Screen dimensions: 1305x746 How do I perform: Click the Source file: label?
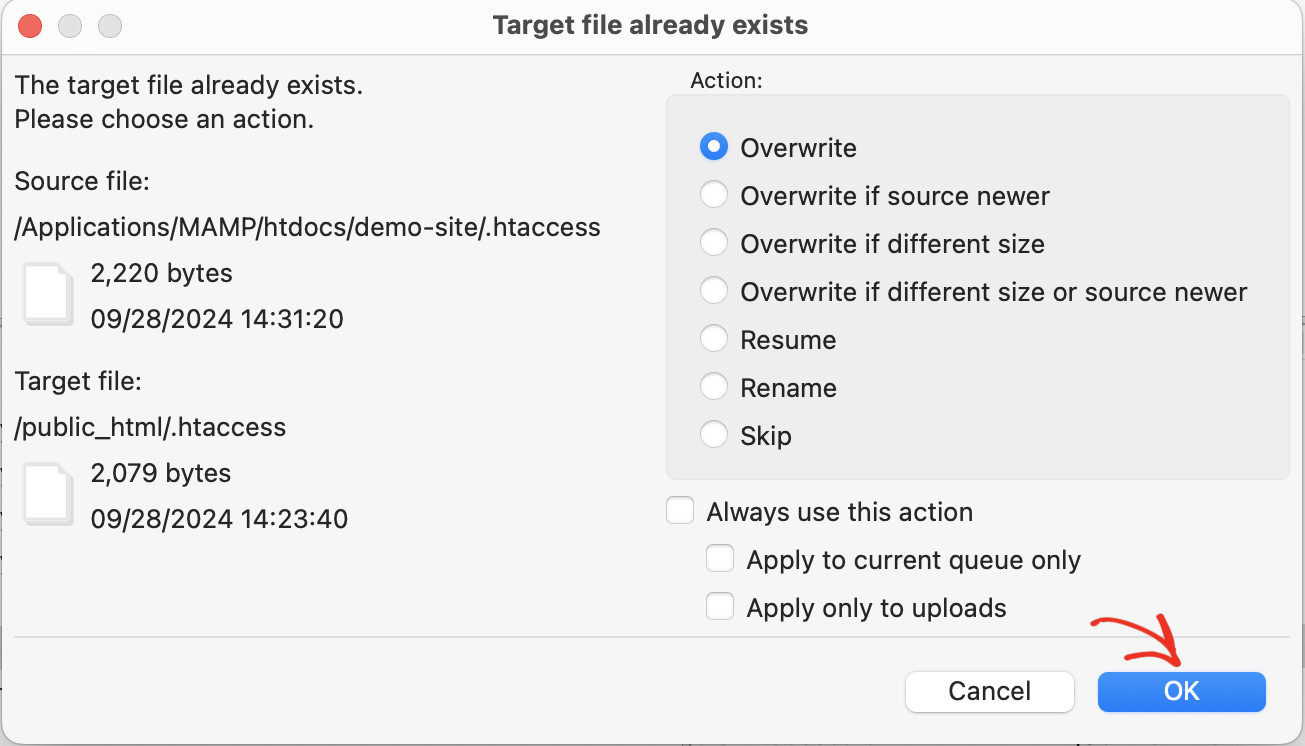[82, 181]
